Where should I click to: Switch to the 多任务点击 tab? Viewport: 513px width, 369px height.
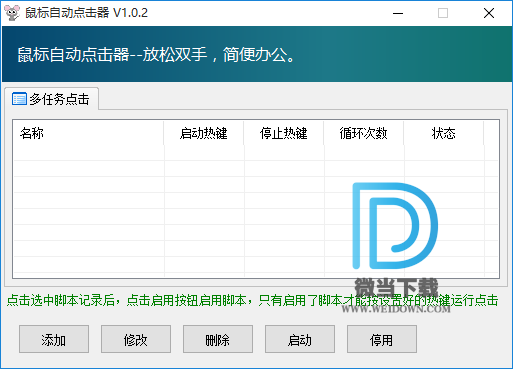pos(51,99)
